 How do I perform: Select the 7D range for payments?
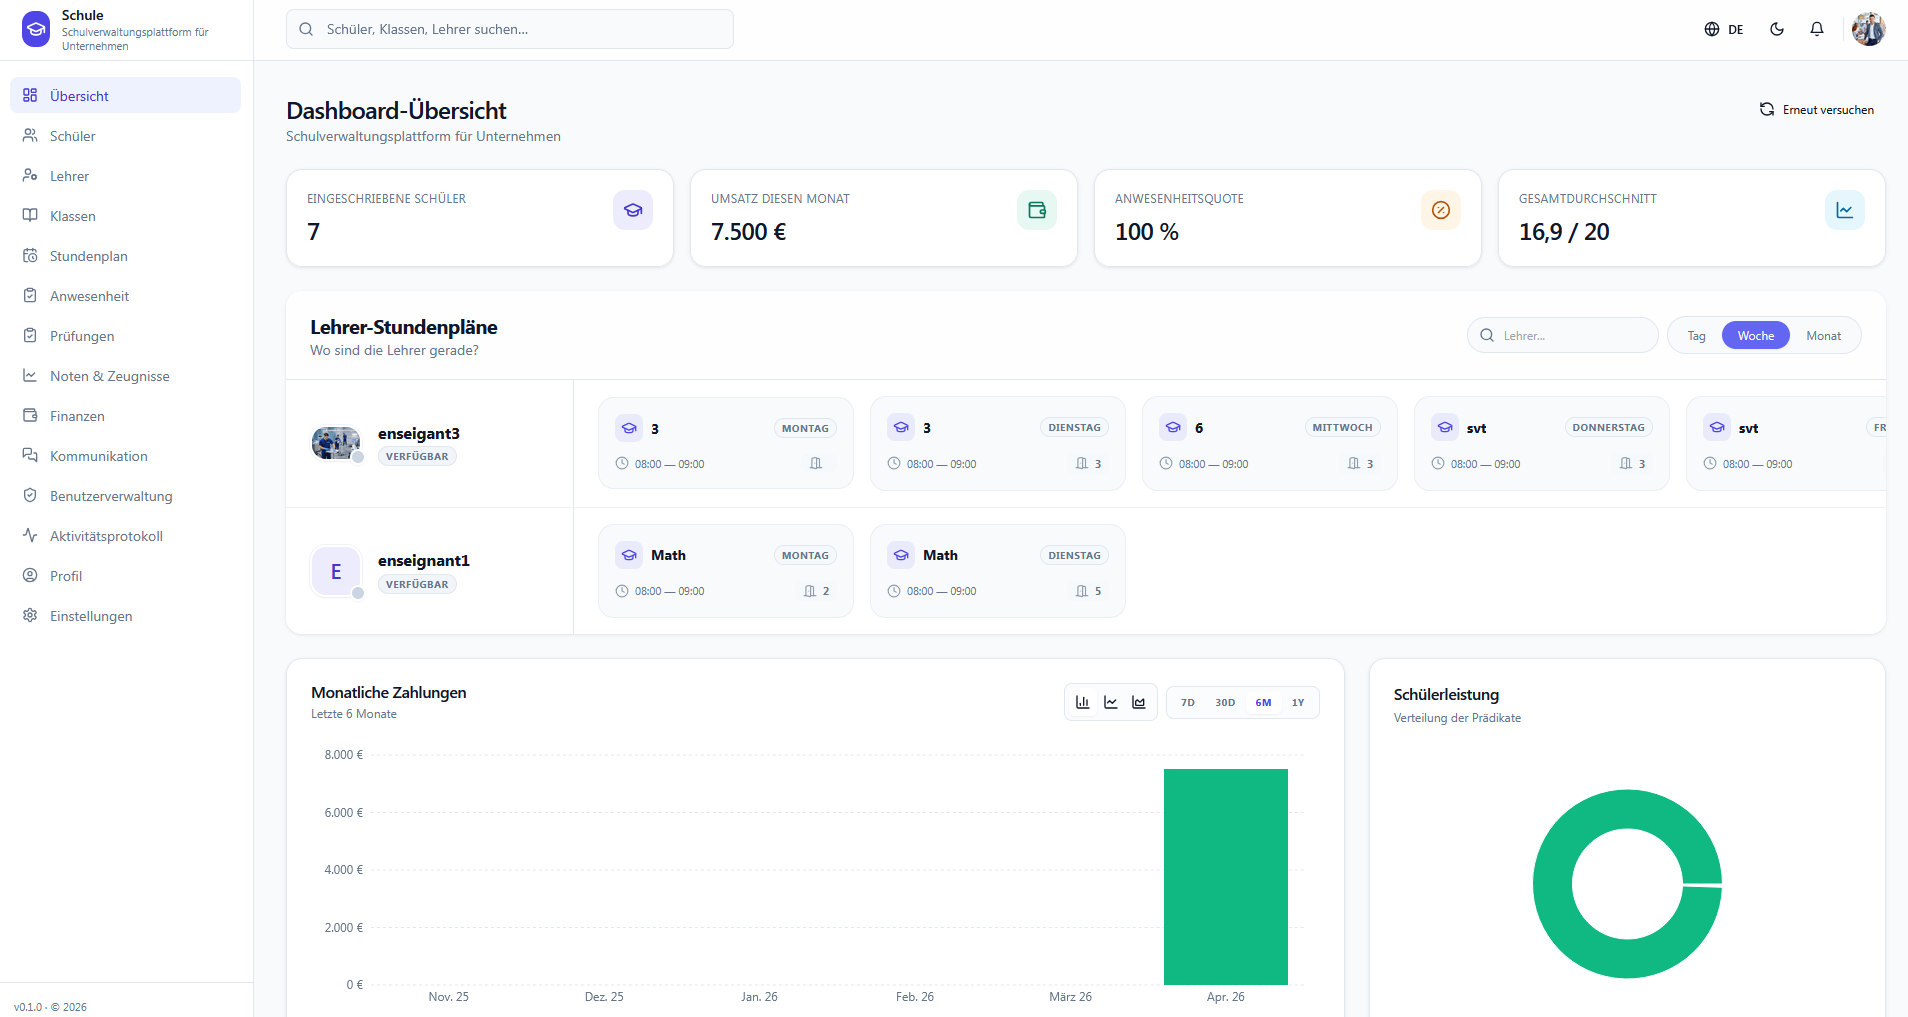pos(1188,702)
